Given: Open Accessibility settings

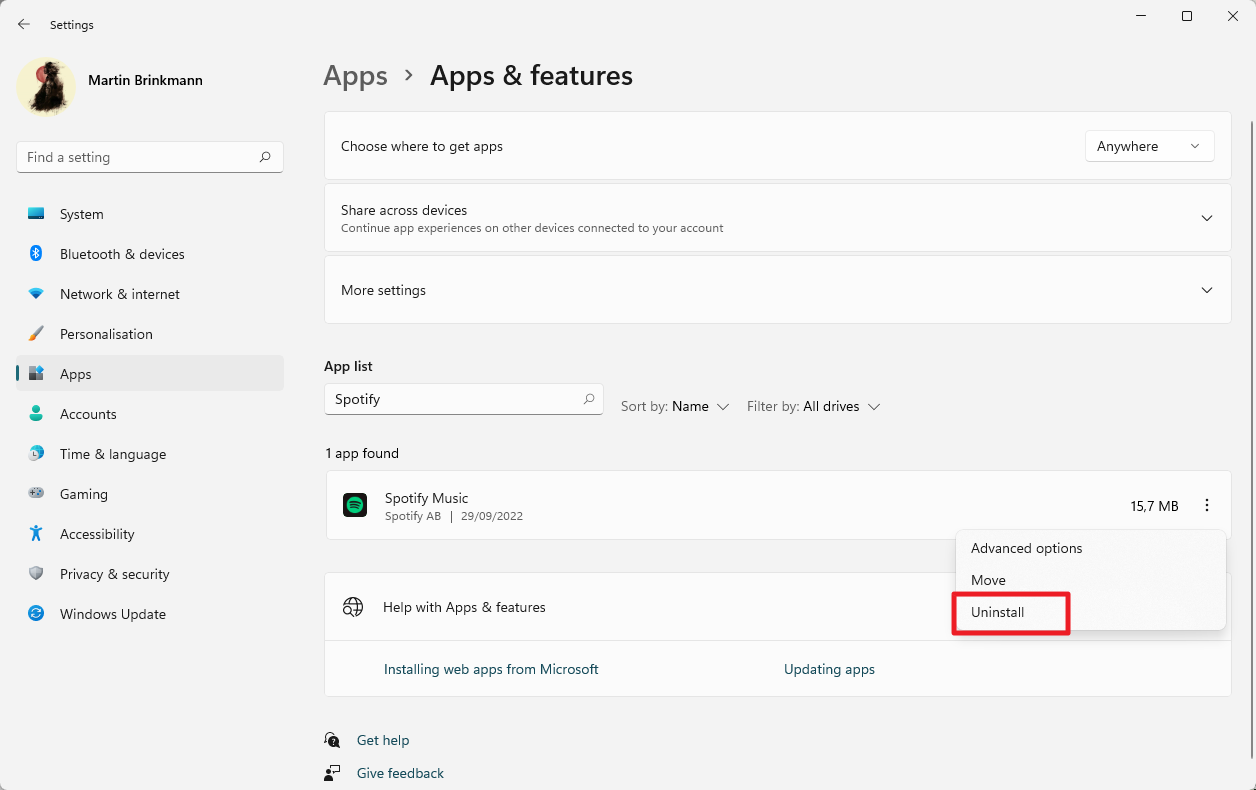Looking at the screenshot, I should pos(150,534).
